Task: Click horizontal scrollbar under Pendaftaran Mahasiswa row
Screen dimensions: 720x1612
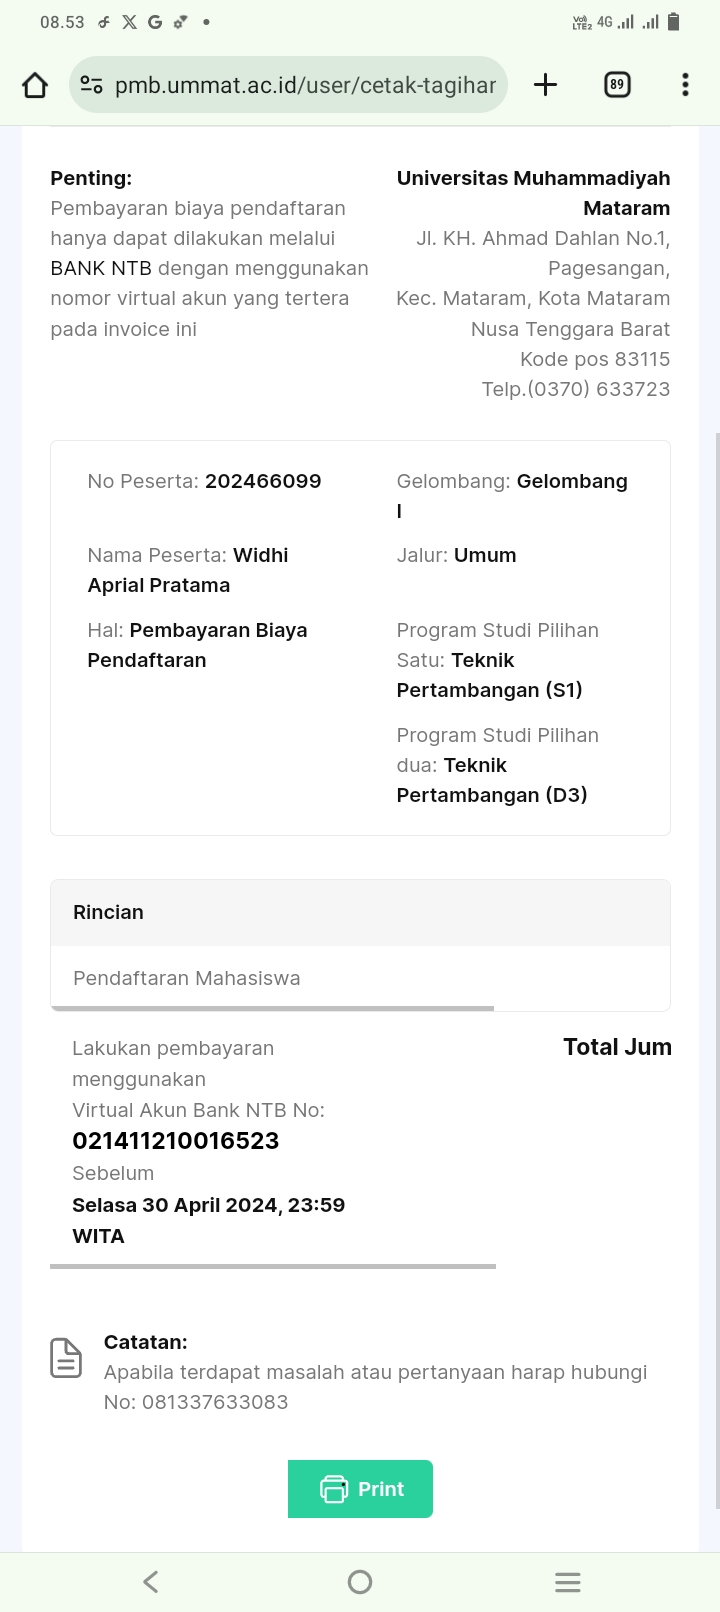Action: (x=272, y=1008)
